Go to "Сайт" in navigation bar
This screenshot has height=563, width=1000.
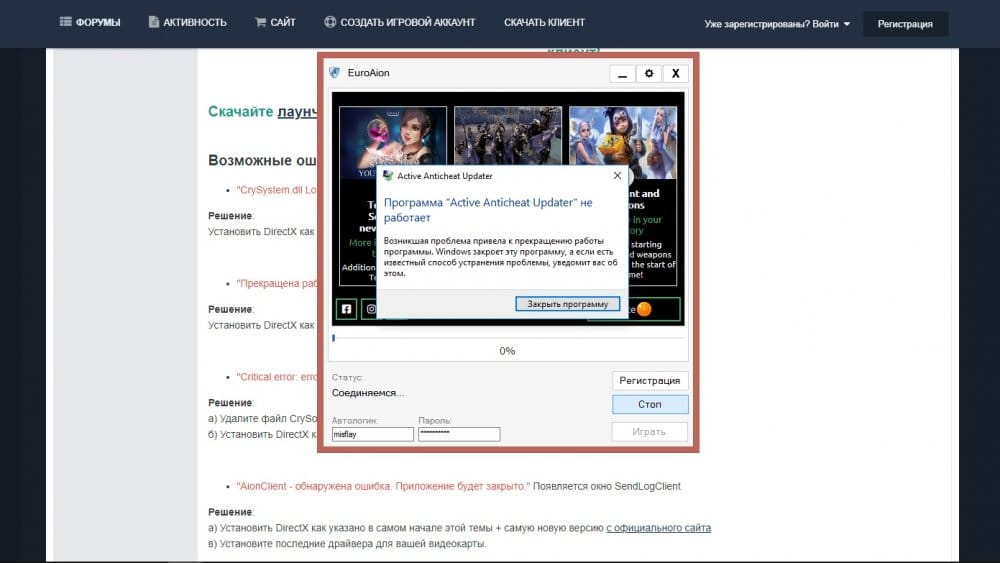pyautogui.click(x=275, y=22)
